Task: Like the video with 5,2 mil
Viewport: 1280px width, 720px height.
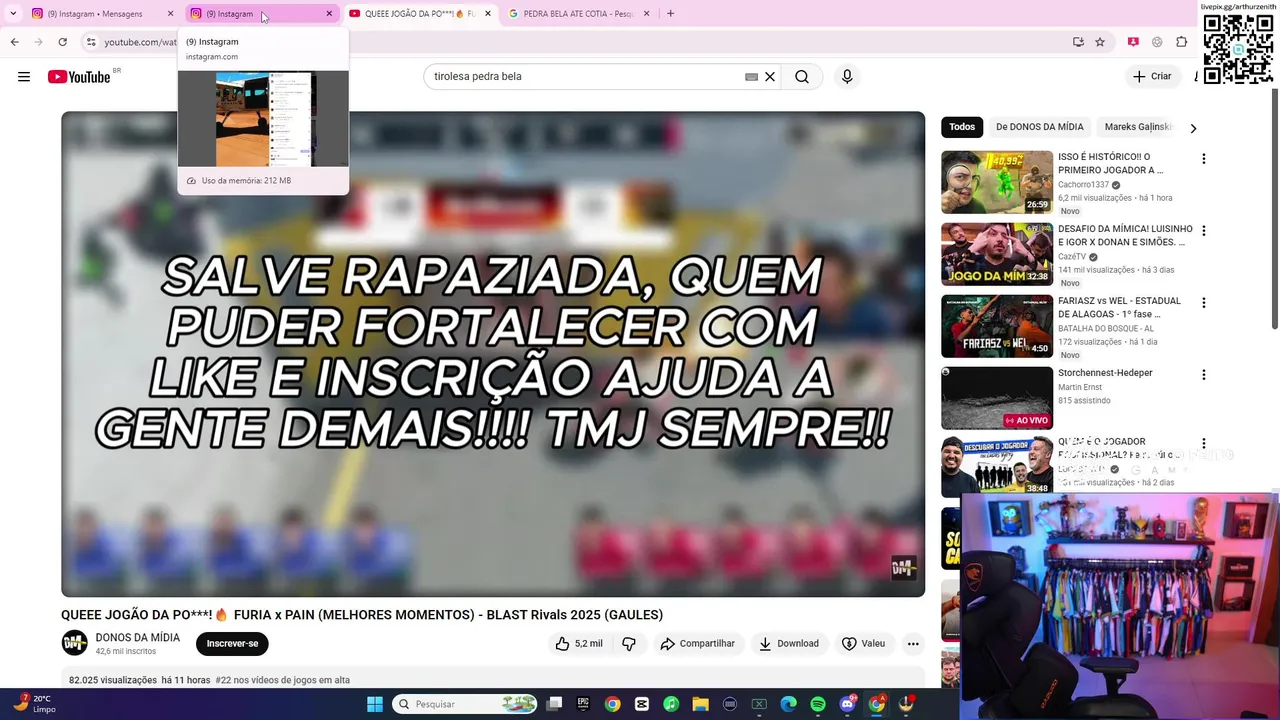Action: [578, 644]
